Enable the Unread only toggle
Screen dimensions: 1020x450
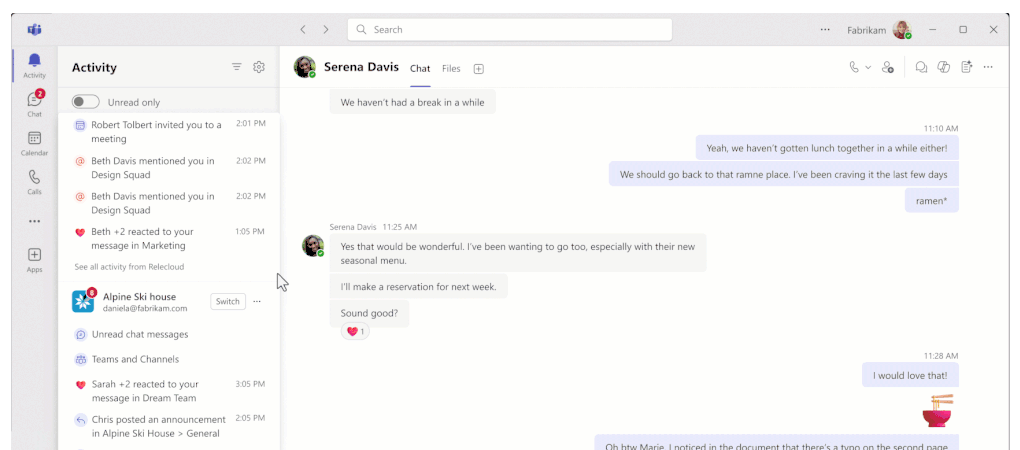pyautogui.click(x=86, y=102)
